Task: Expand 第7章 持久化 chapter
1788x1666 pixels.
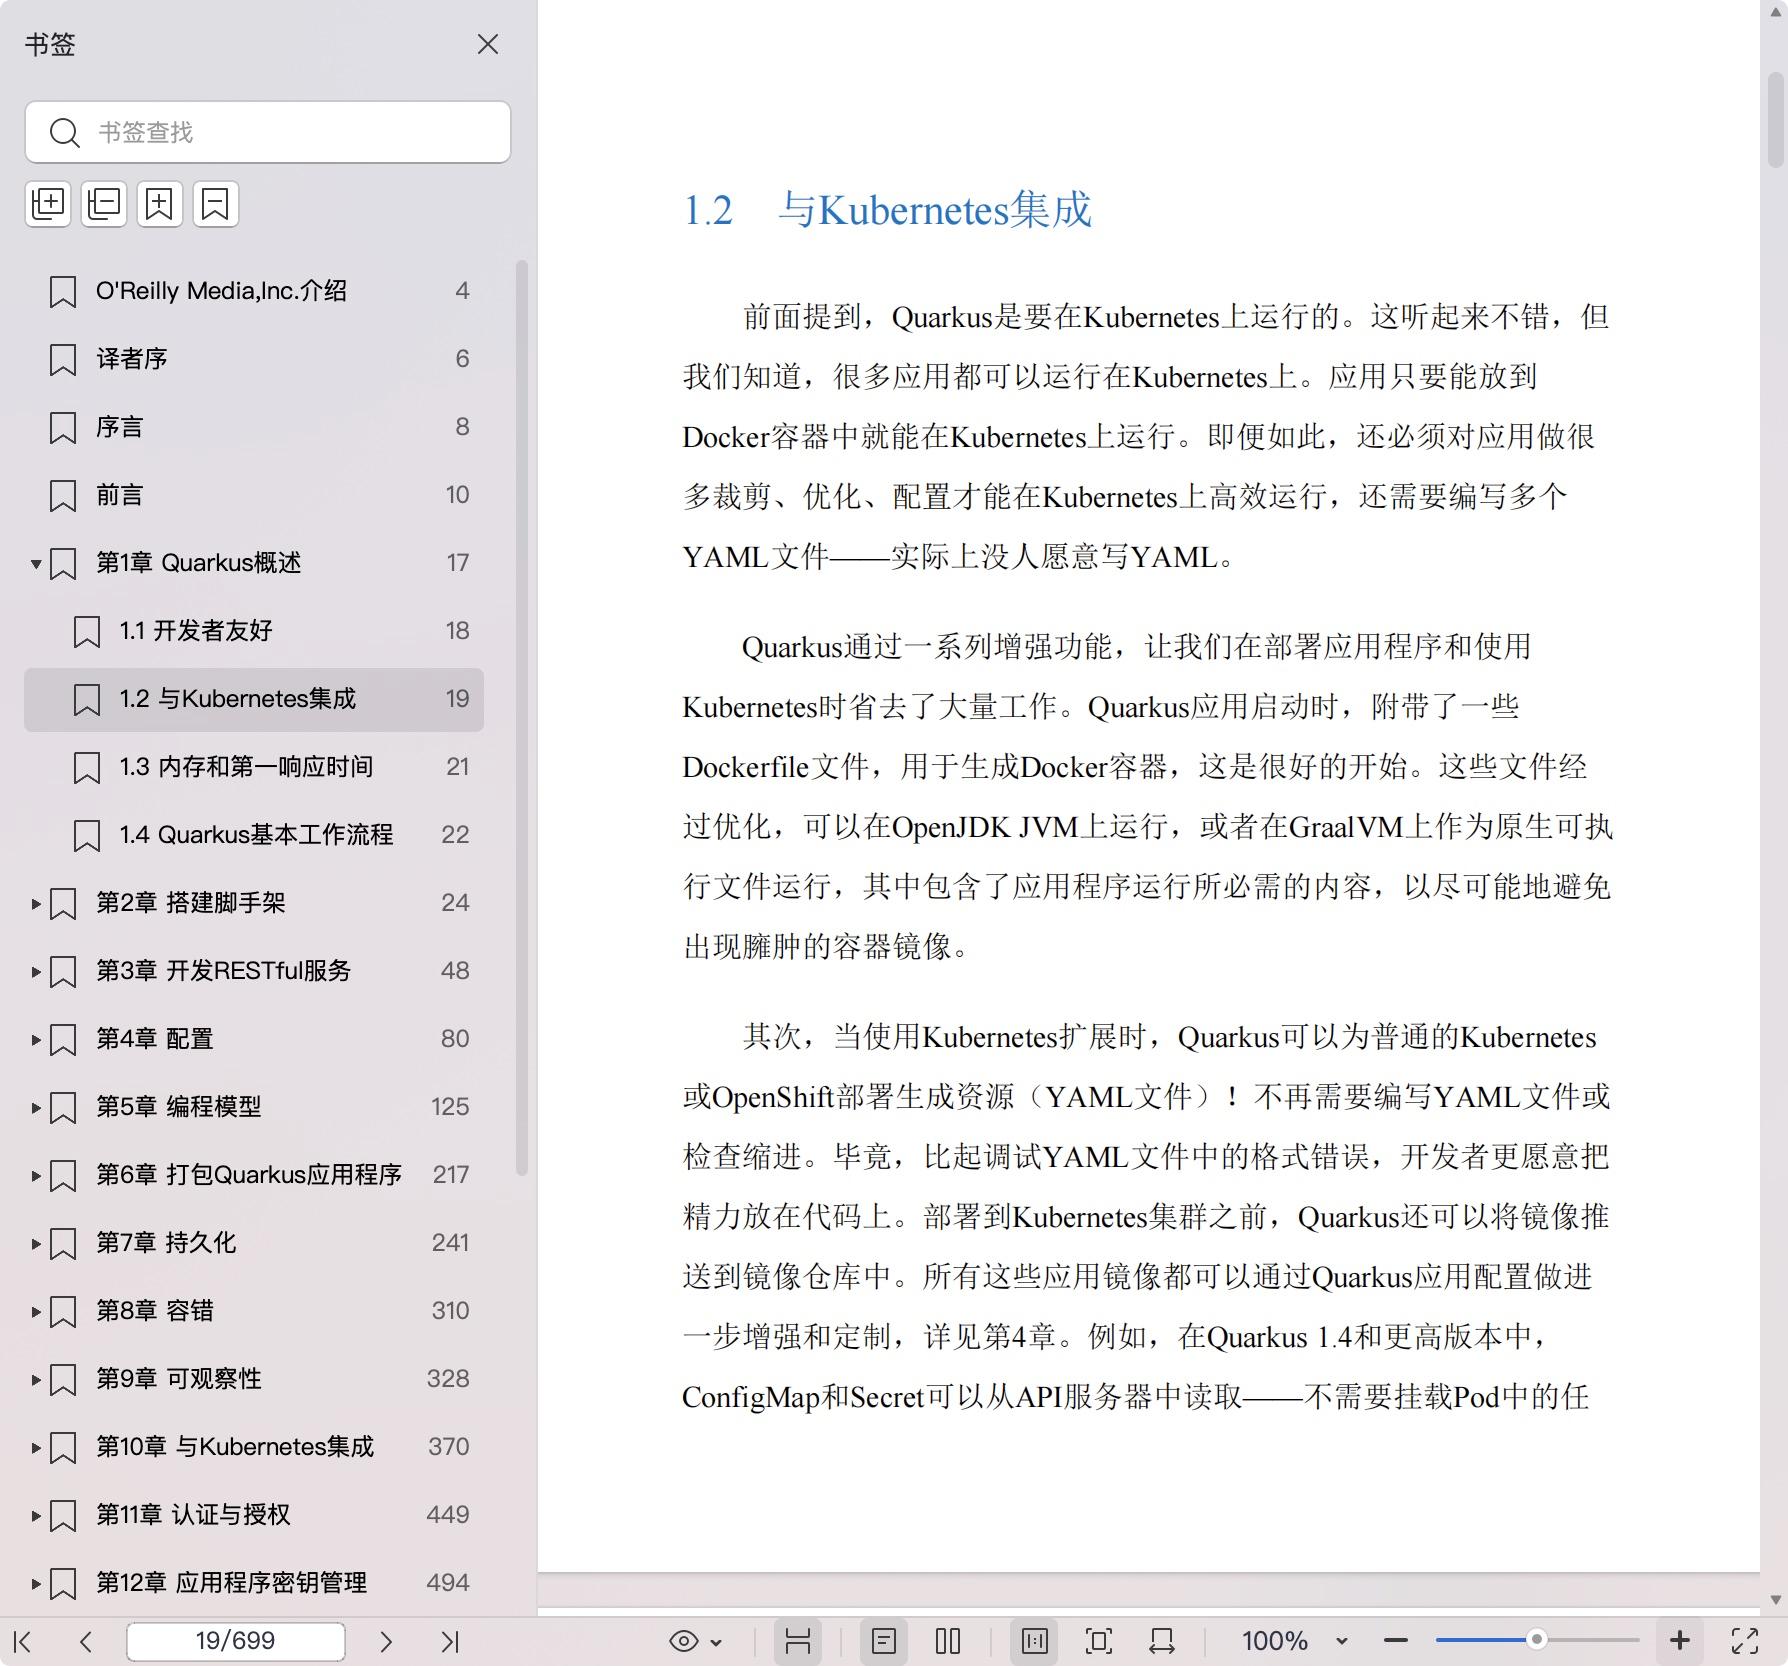Action: pos(36,1244)
